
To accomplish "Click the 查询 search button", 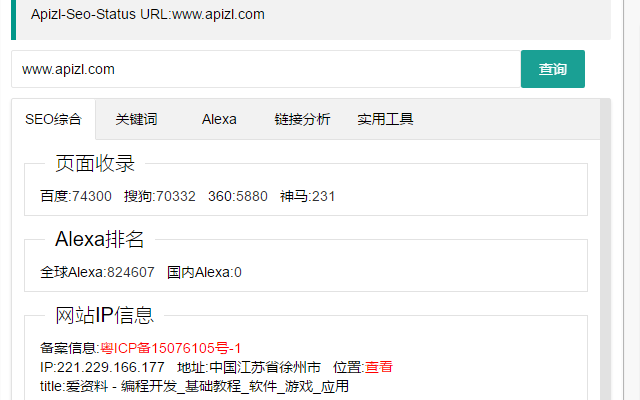I will [553, 69].
